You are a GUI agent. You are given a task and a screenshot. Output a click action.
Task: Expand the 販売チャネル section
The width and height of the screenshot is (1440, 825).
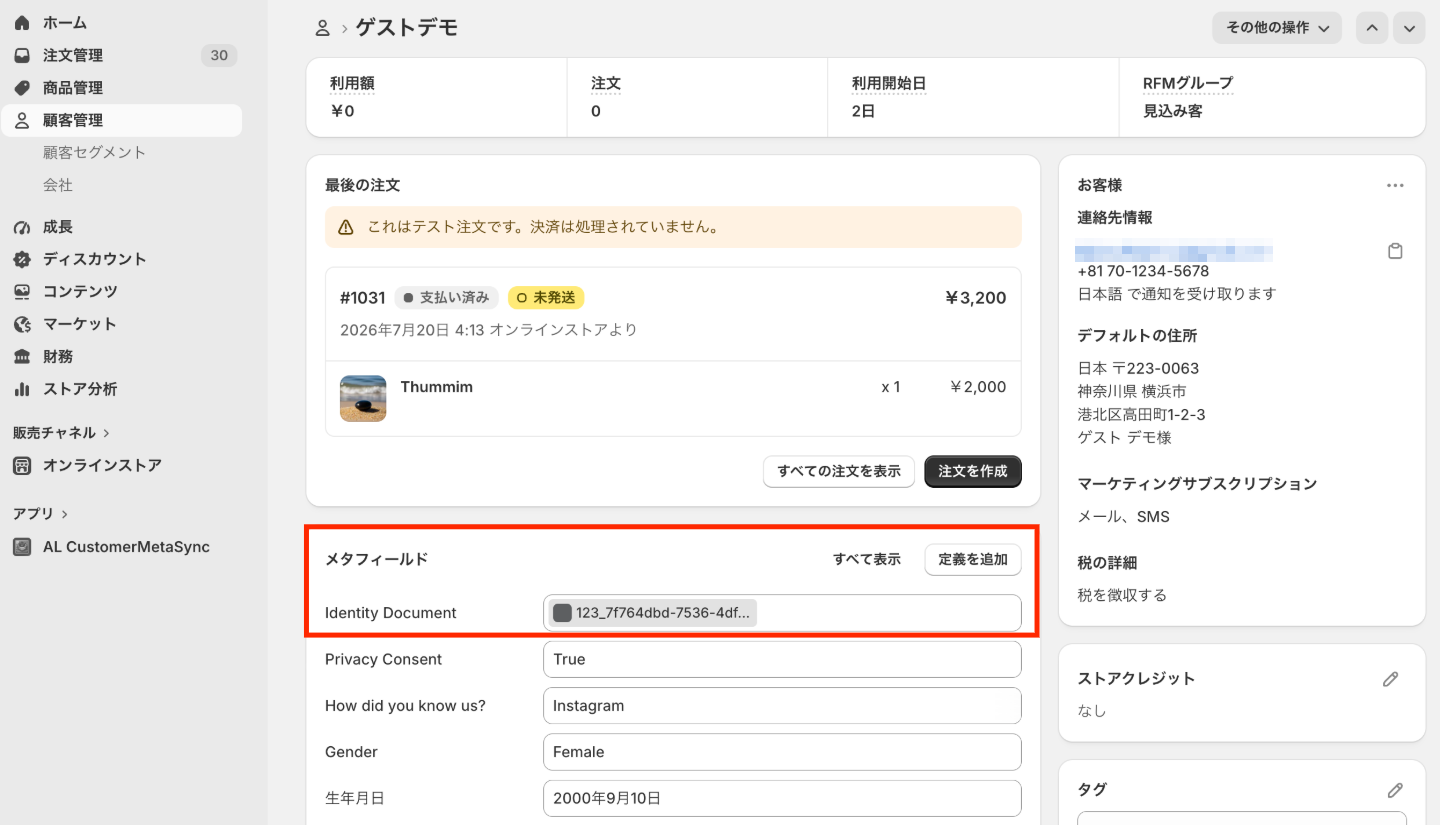(x=62, y=433)
